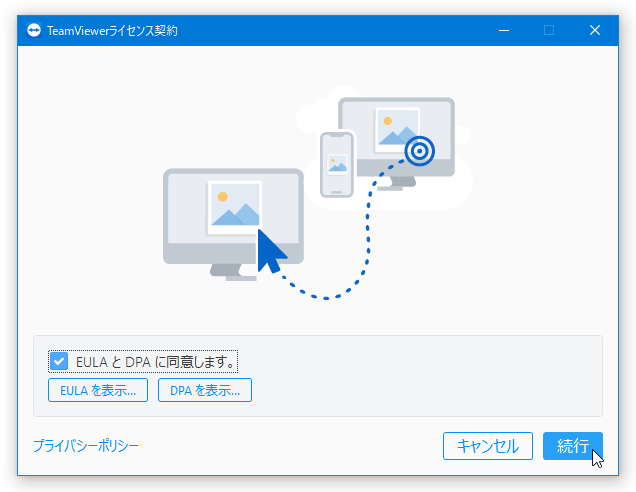Screen dimensions: 636x492
Task: Uncheck the EULA と DPA に同意します checkbox
Action: [59, 361]
